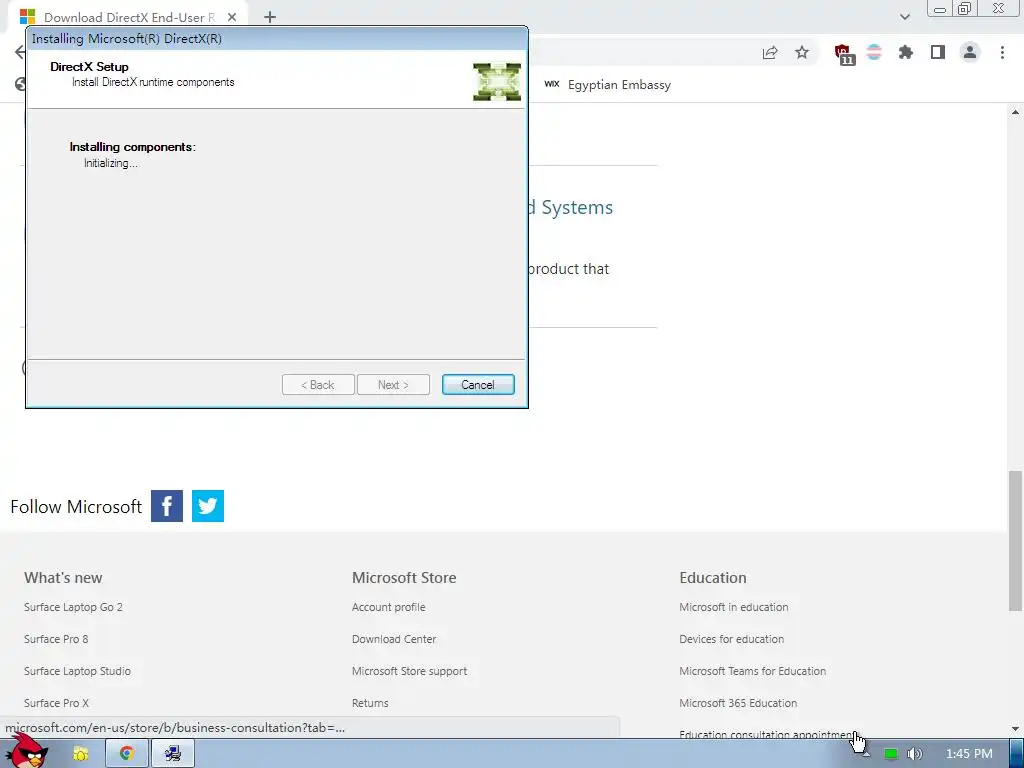Open Microsoft Teams for Education link

(x=752, y=671)
